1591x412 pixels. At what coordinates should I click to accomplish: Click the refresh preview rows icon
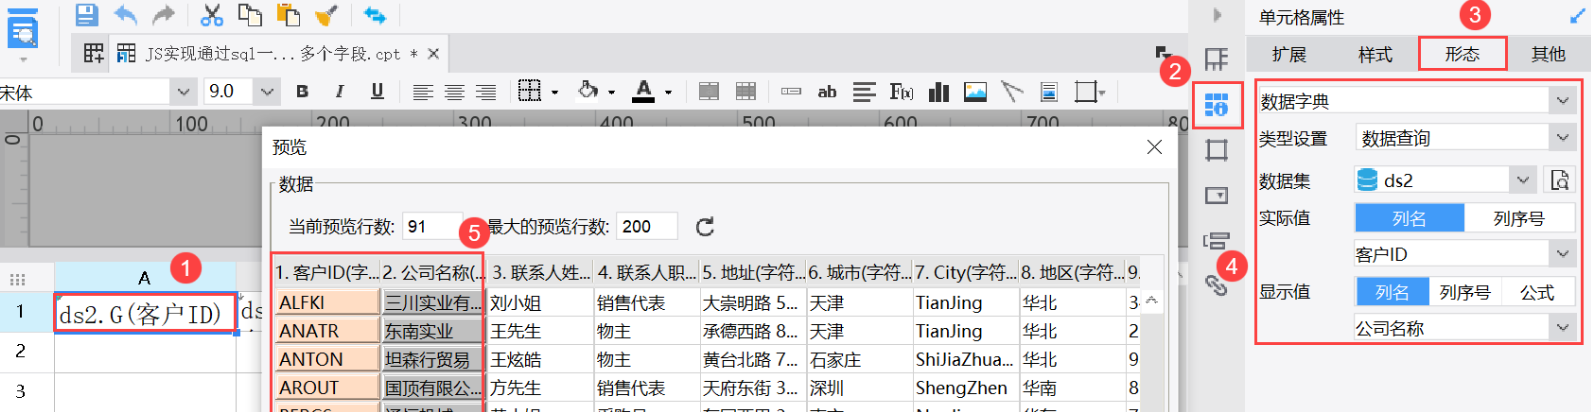coord(705,227)
